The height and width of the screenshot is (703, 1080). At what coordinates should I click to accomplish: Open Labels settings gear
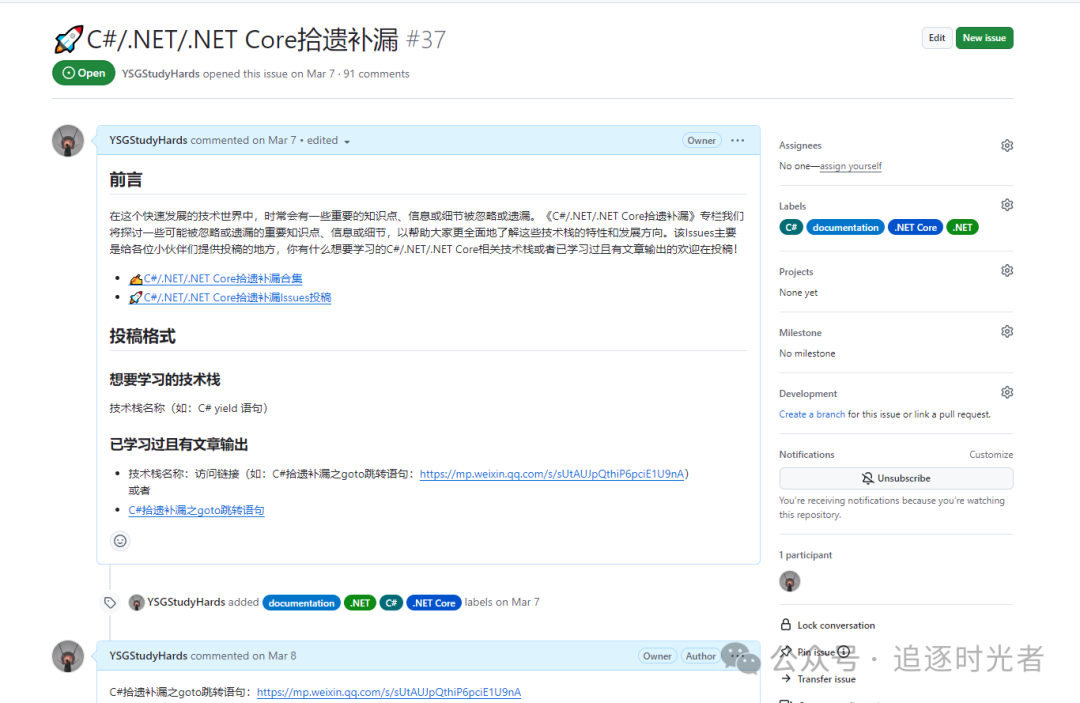[x=1006, y=205]
